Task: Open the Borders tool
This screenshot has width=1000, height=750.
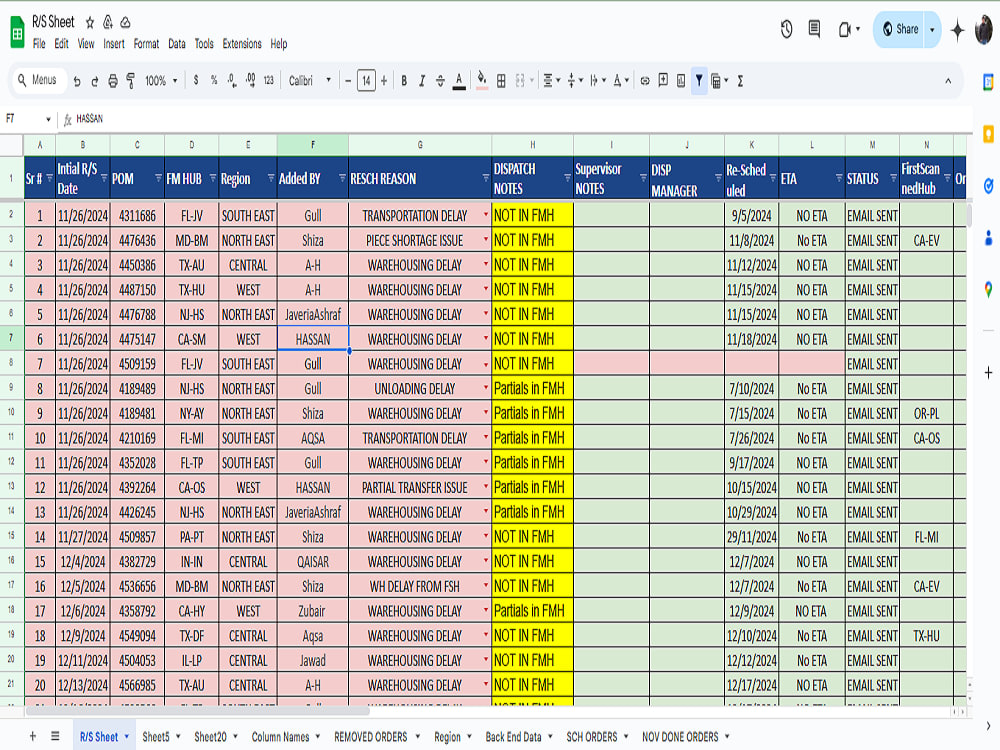Action: (x=501, y=81)
